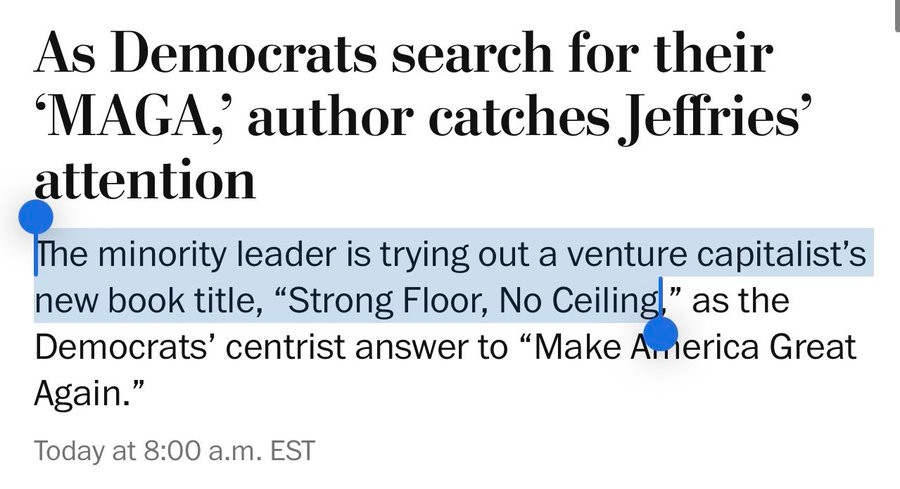Tap the selection end handle below "Ceiling"
This screenshot has width=900, height=489.
(x=661, y=333)
